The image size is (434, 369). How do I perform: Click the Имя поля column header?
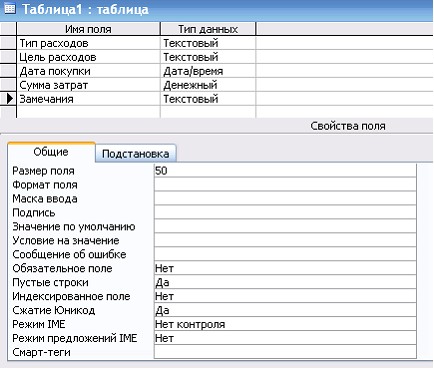click(88, 29)
